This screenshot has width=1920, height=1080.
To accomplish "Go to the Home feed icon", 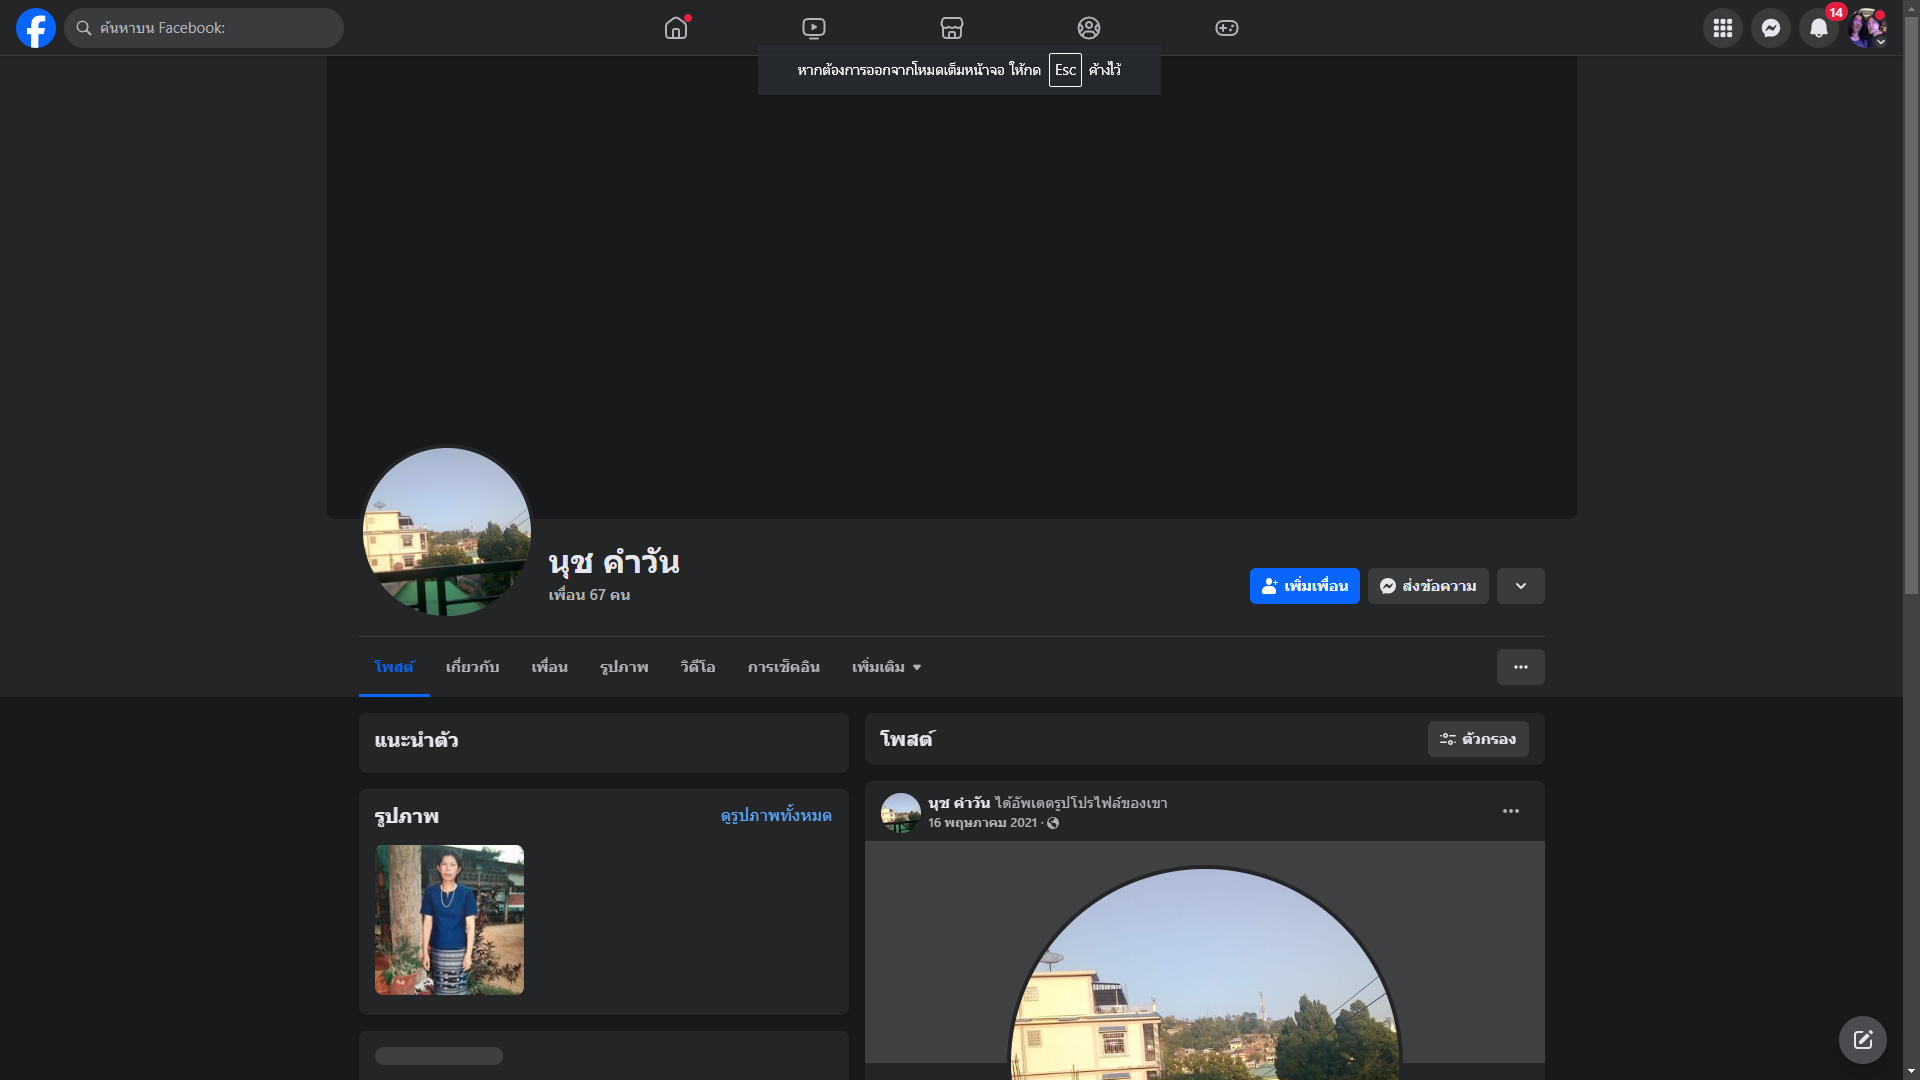I will point(676,28).
